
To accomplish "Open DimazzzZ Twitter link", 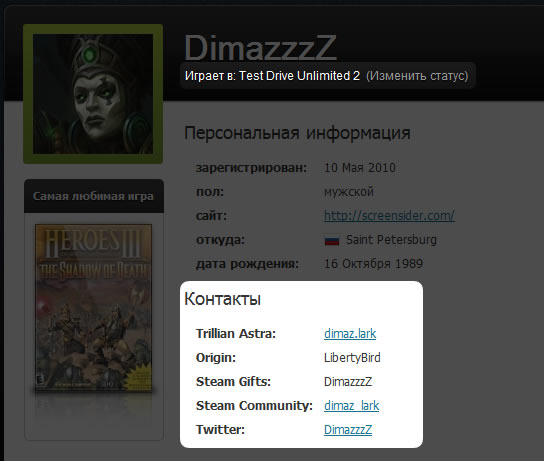I will (x=348, y=430).
